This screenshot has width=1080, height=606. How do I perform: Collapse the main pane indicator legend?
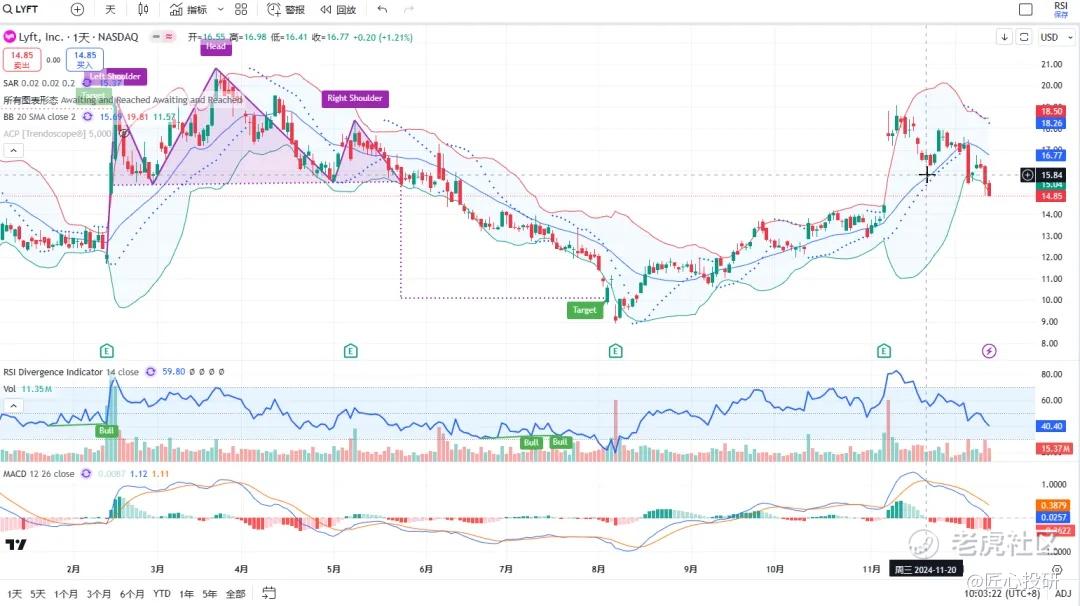13,150
